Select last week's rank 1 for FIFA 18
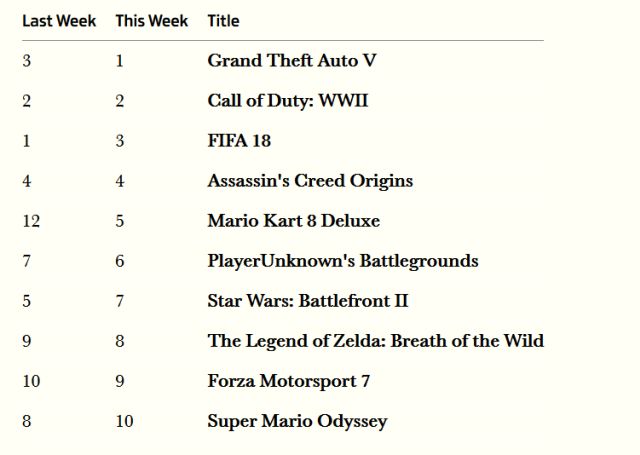This screenshot has height=455, width=640. pyautogui.click(x=27, y=141)
